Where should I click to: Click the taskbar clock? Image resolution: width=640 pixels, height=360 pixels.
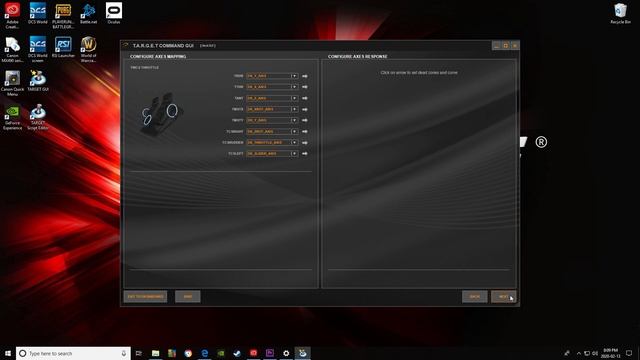(611, 353)
